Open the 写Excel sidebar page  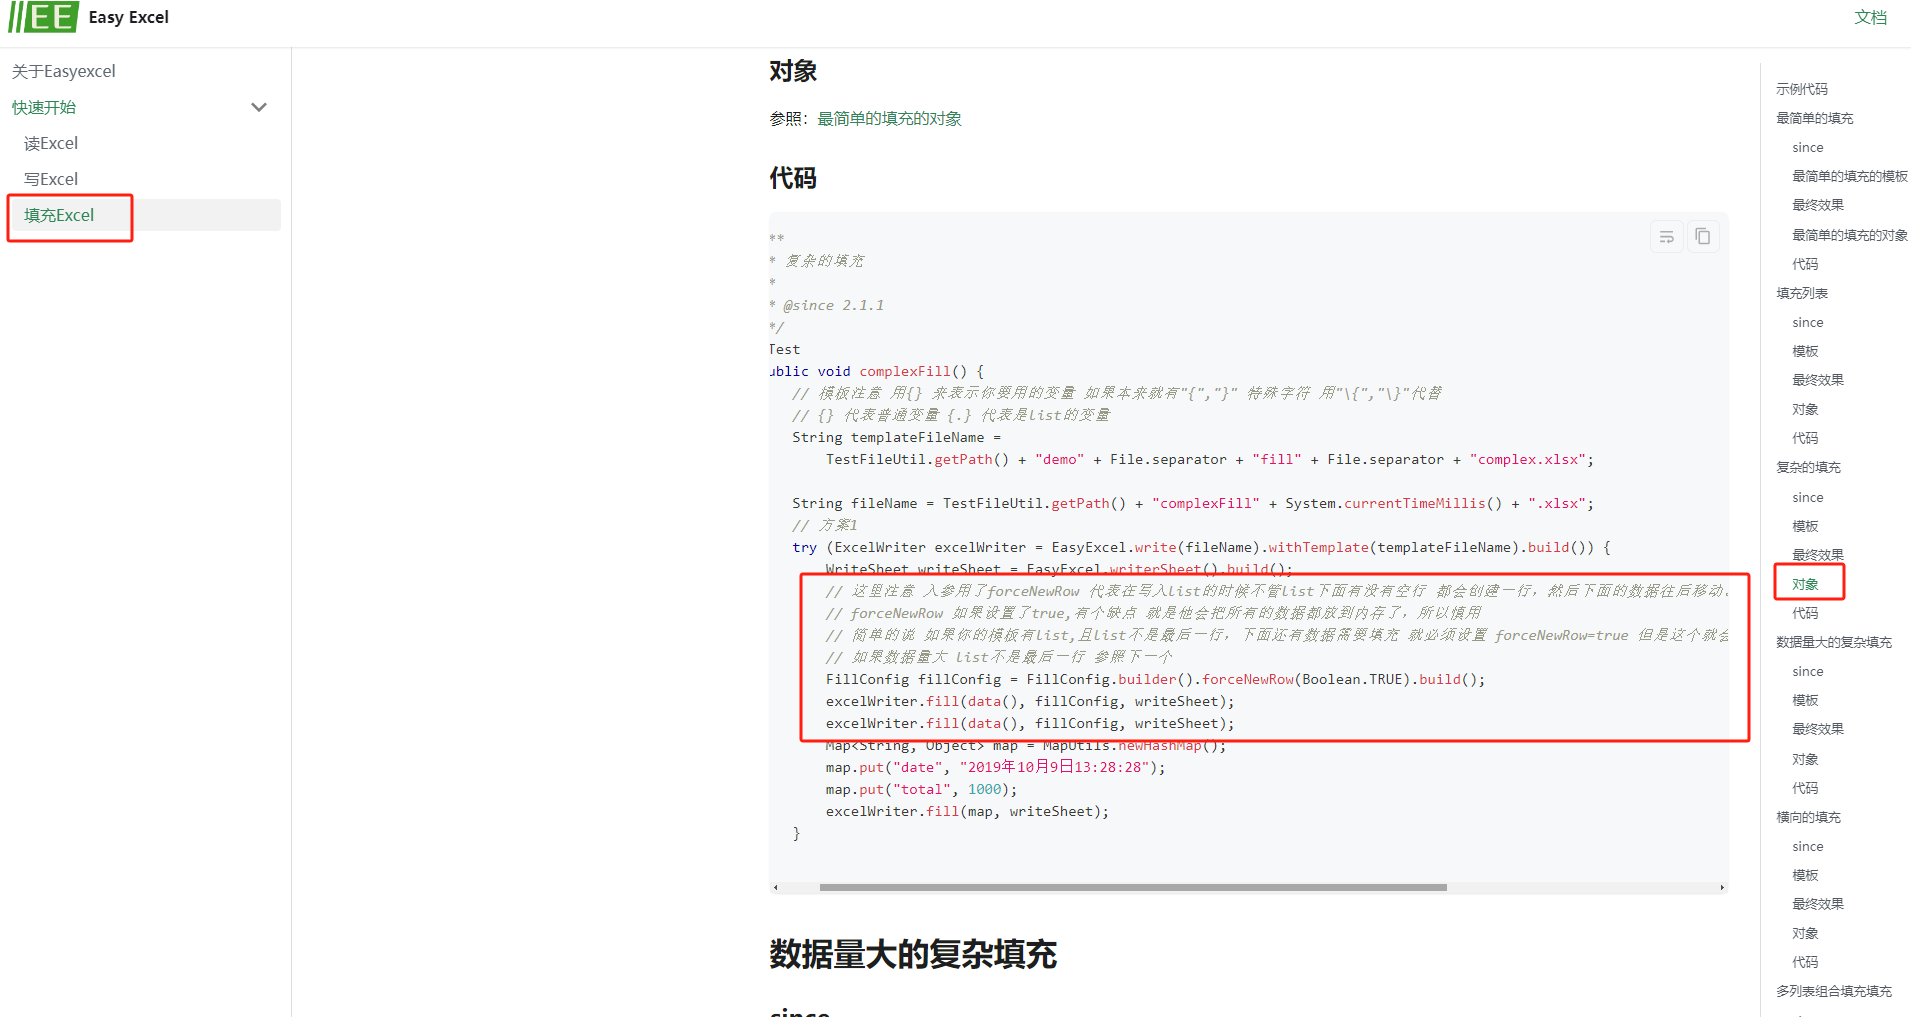[x=51, y=179]
